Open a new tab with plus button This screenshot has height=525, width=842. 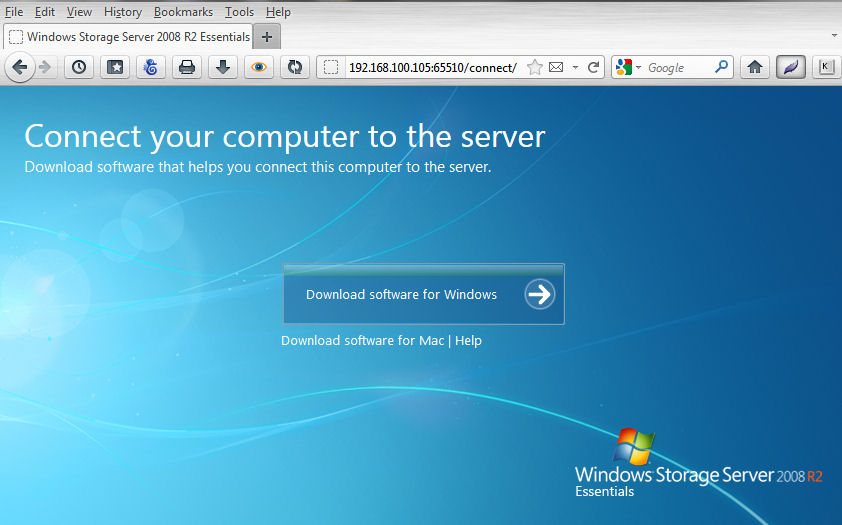coord(267,37)
